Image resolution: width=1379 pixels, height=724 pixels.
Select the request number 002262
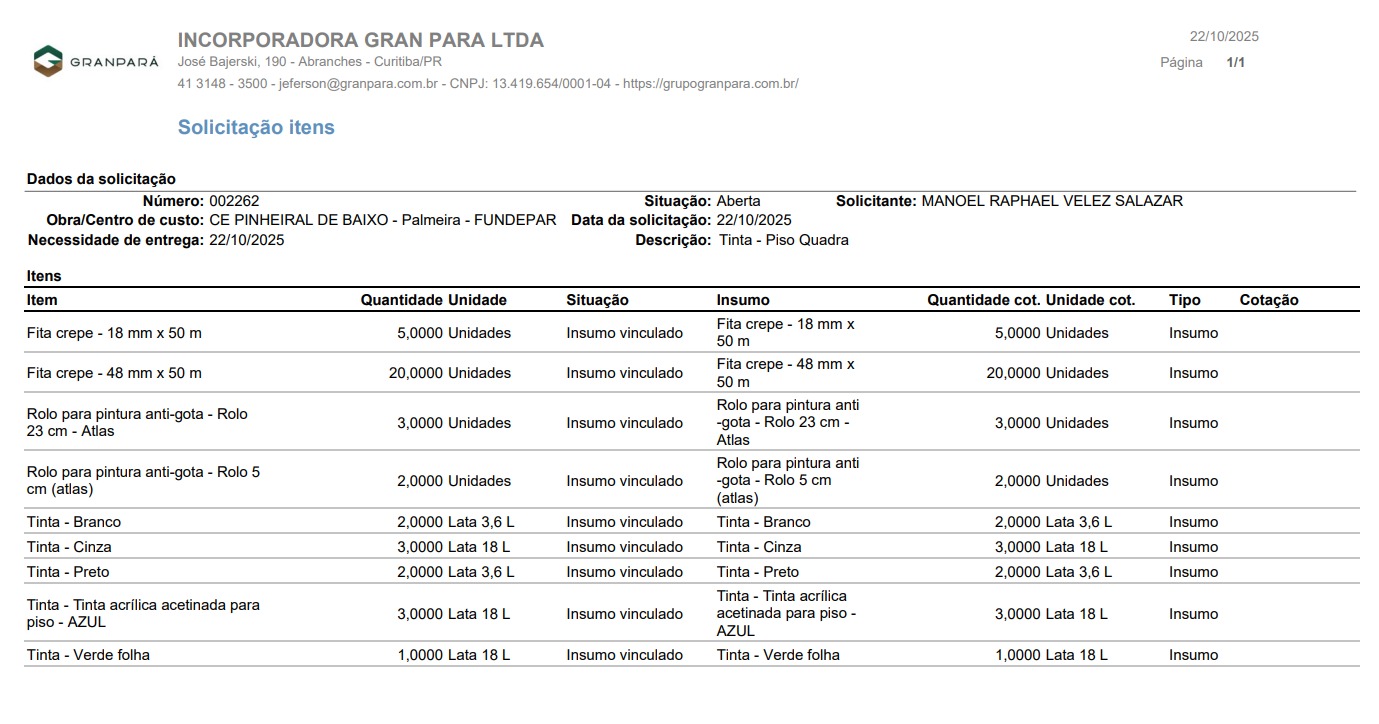pos(234,201)
